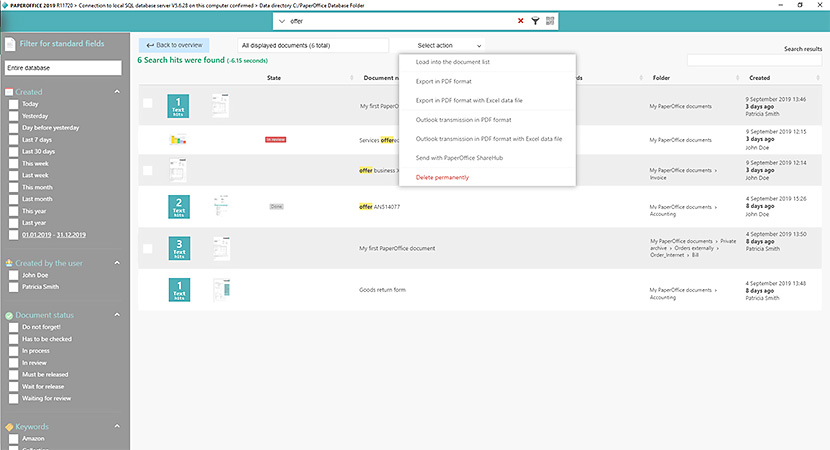Collapse the Created filter section

(117, 92)
